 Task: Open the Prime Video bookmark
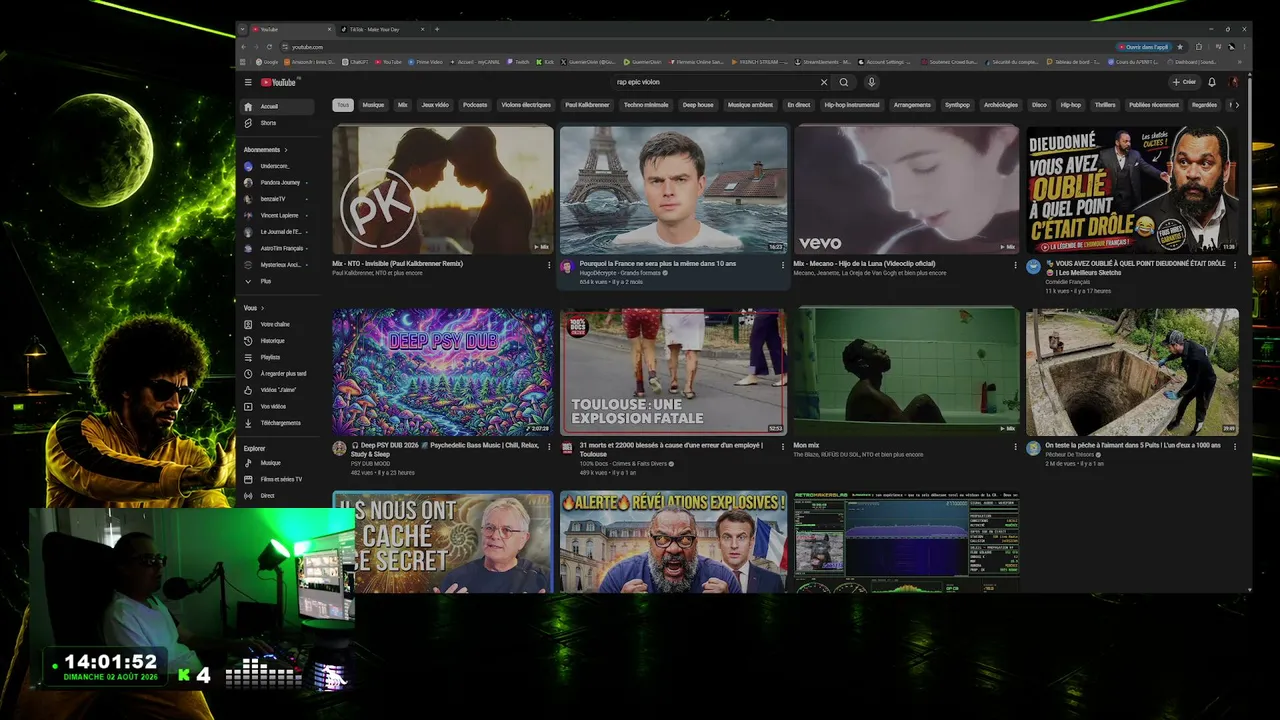[426, 62]
